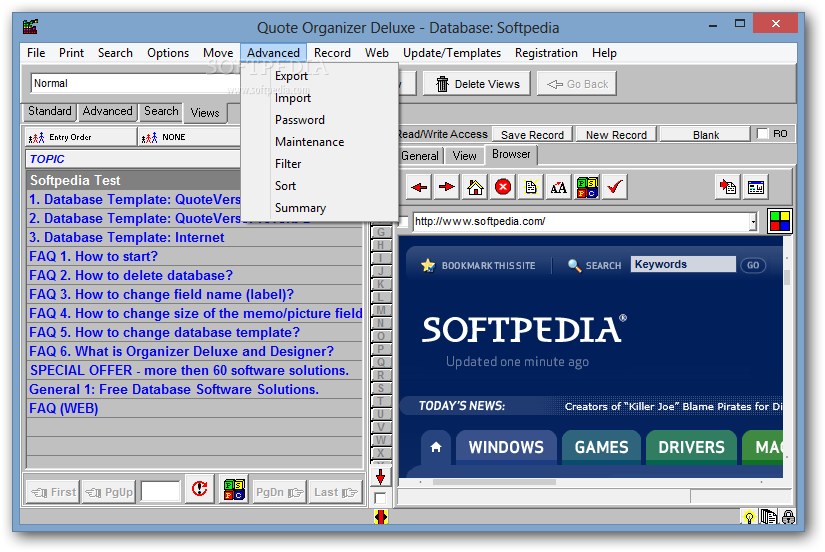Click the FSPC blocks icon in browser toolbar
Viewport: 825px width, 552px height.
587,187
